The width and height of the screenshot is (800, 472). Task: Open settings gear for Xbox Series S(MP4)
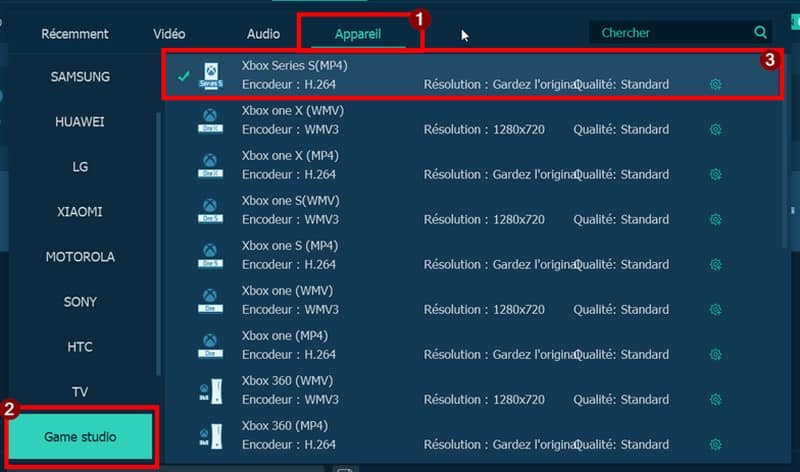point(715,84)
